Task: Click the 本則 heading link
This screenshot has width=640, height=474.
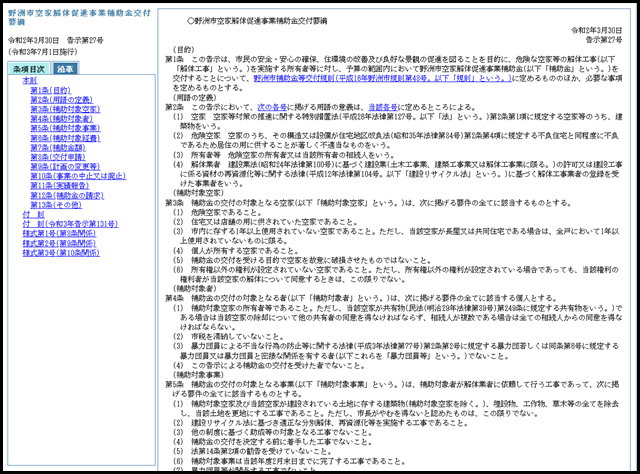Action: click(29, 80)
